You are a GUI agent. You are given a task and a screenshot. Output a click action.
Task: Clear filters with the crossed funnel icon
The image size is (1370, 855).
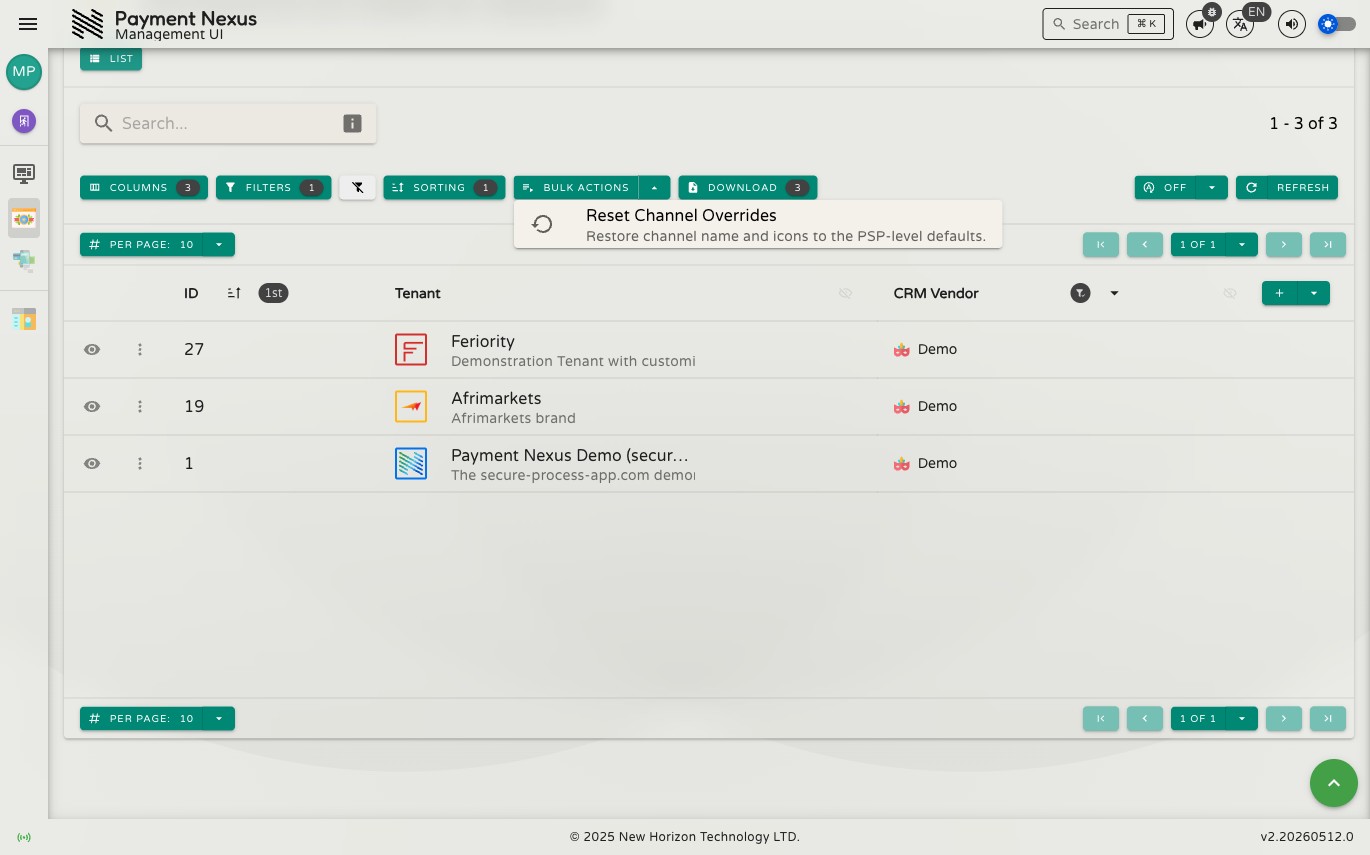(357, 187)
